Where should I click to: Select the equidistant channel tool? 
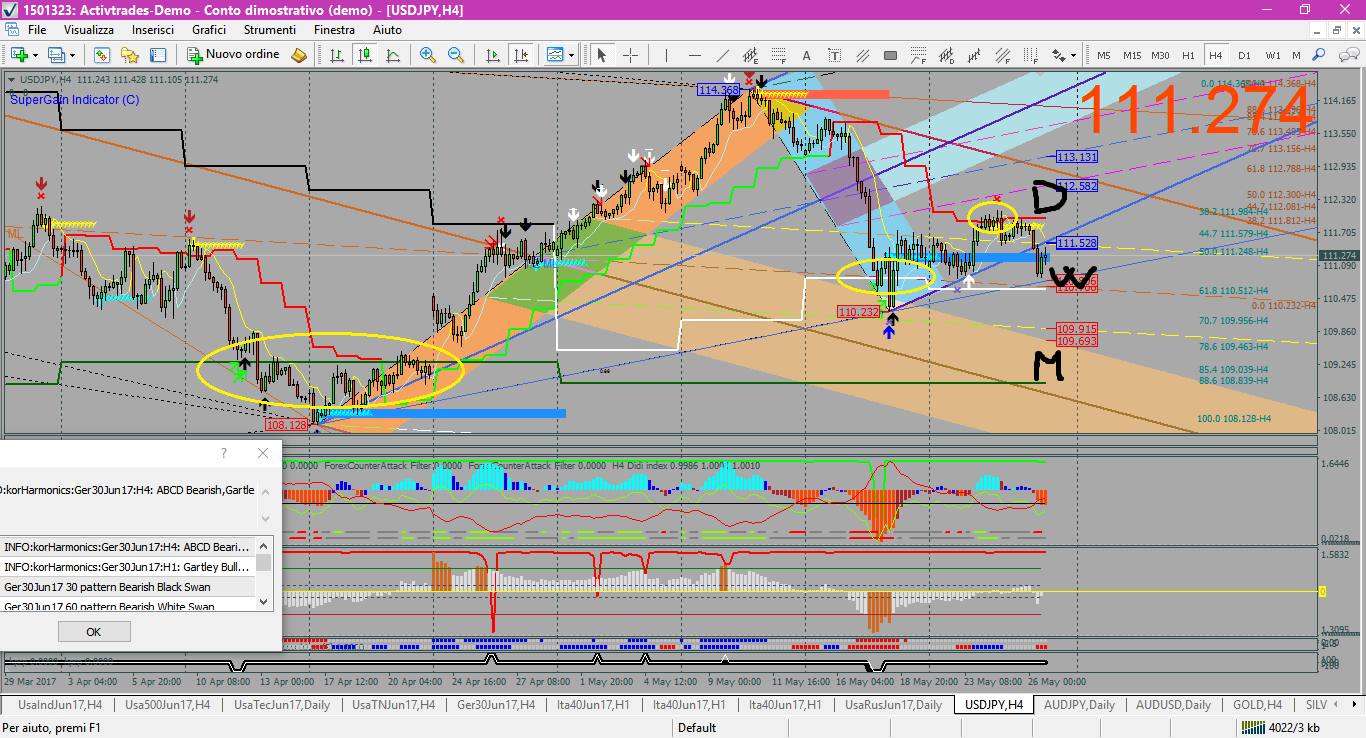(750, 55)
